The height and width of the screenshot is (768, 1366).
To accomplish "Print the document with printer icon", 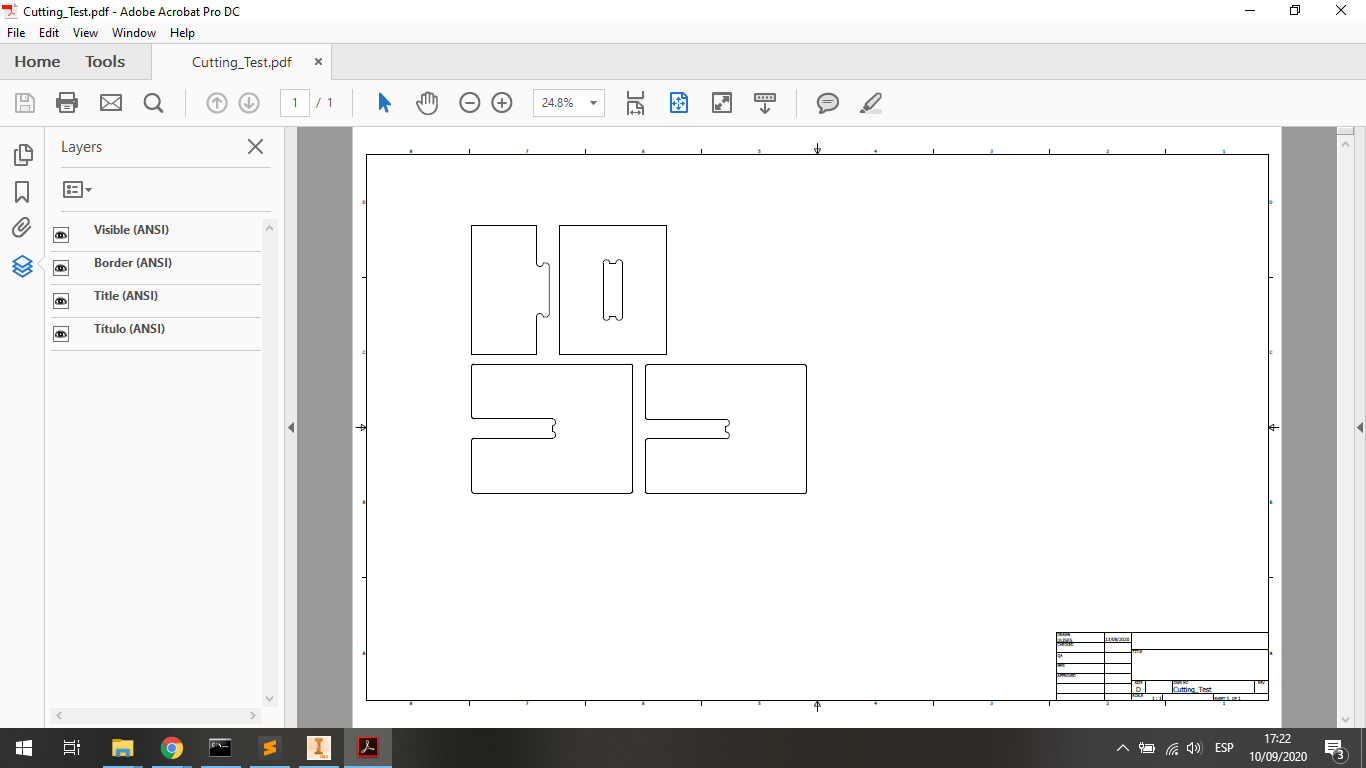I will 67,103.
